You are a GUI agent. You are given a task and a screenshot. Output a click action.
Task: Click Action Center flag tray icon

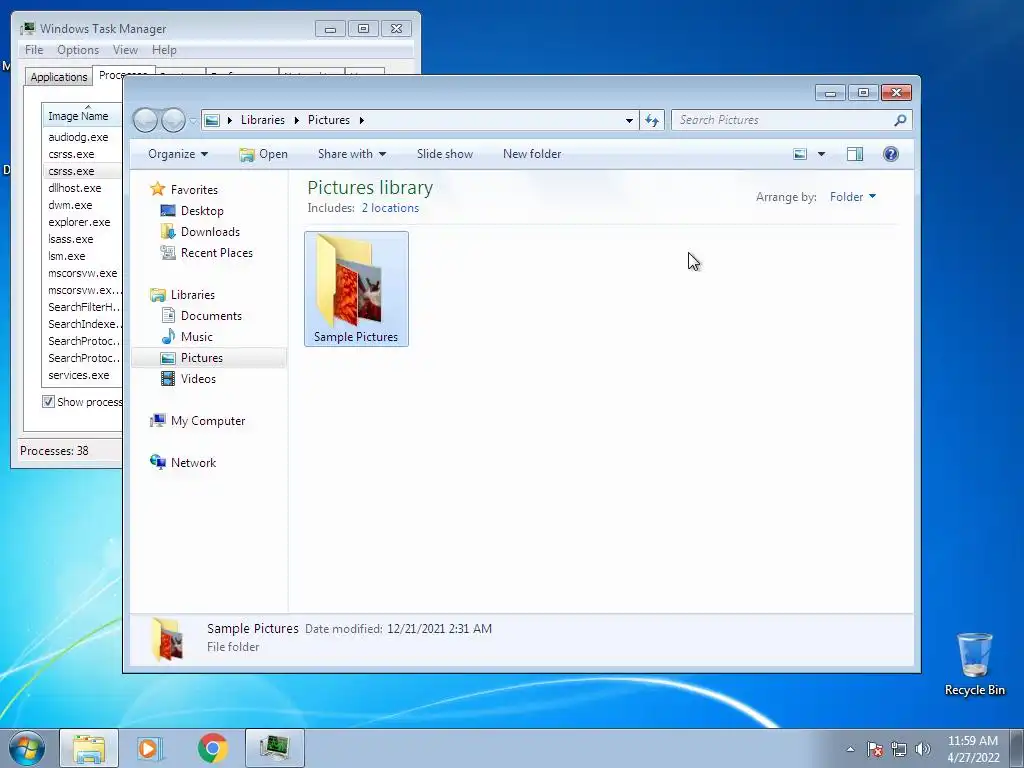coord(875,749)
